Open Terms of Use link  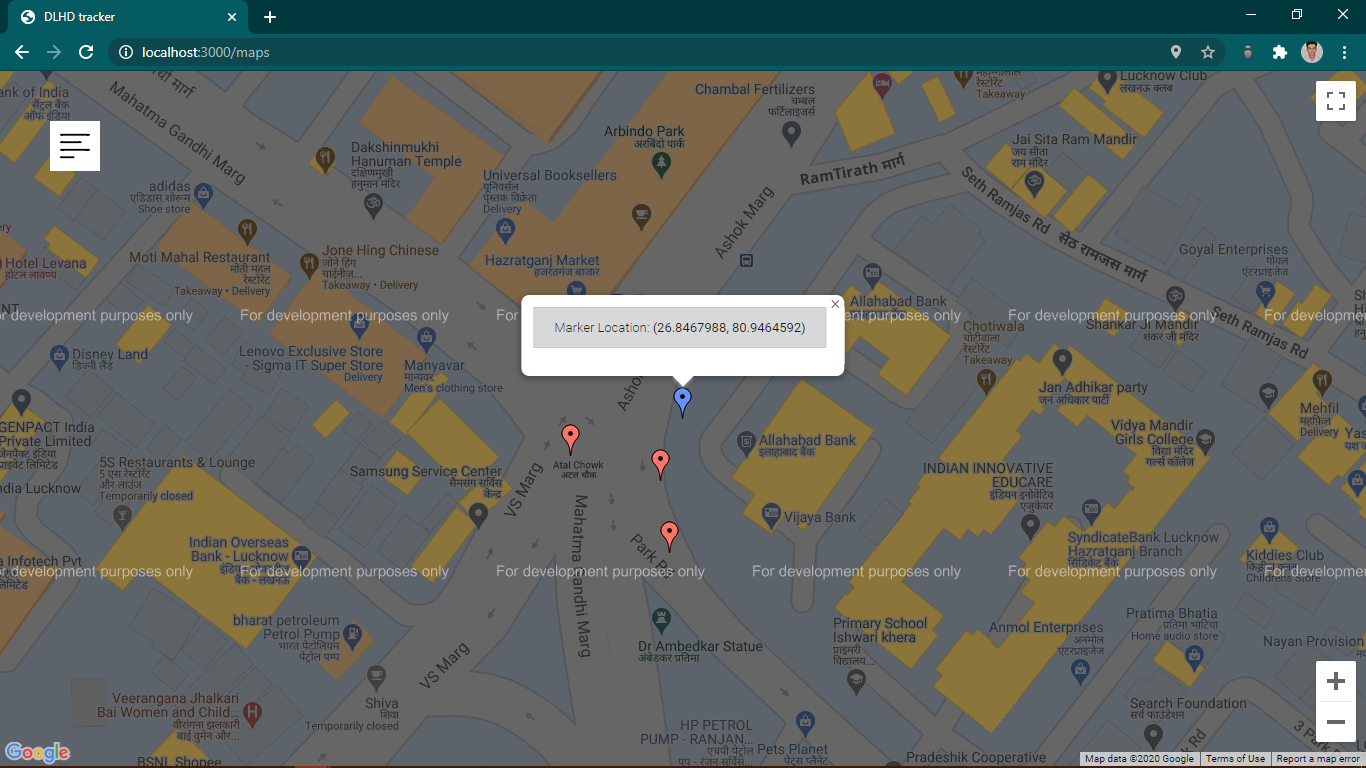point(1235,759)
